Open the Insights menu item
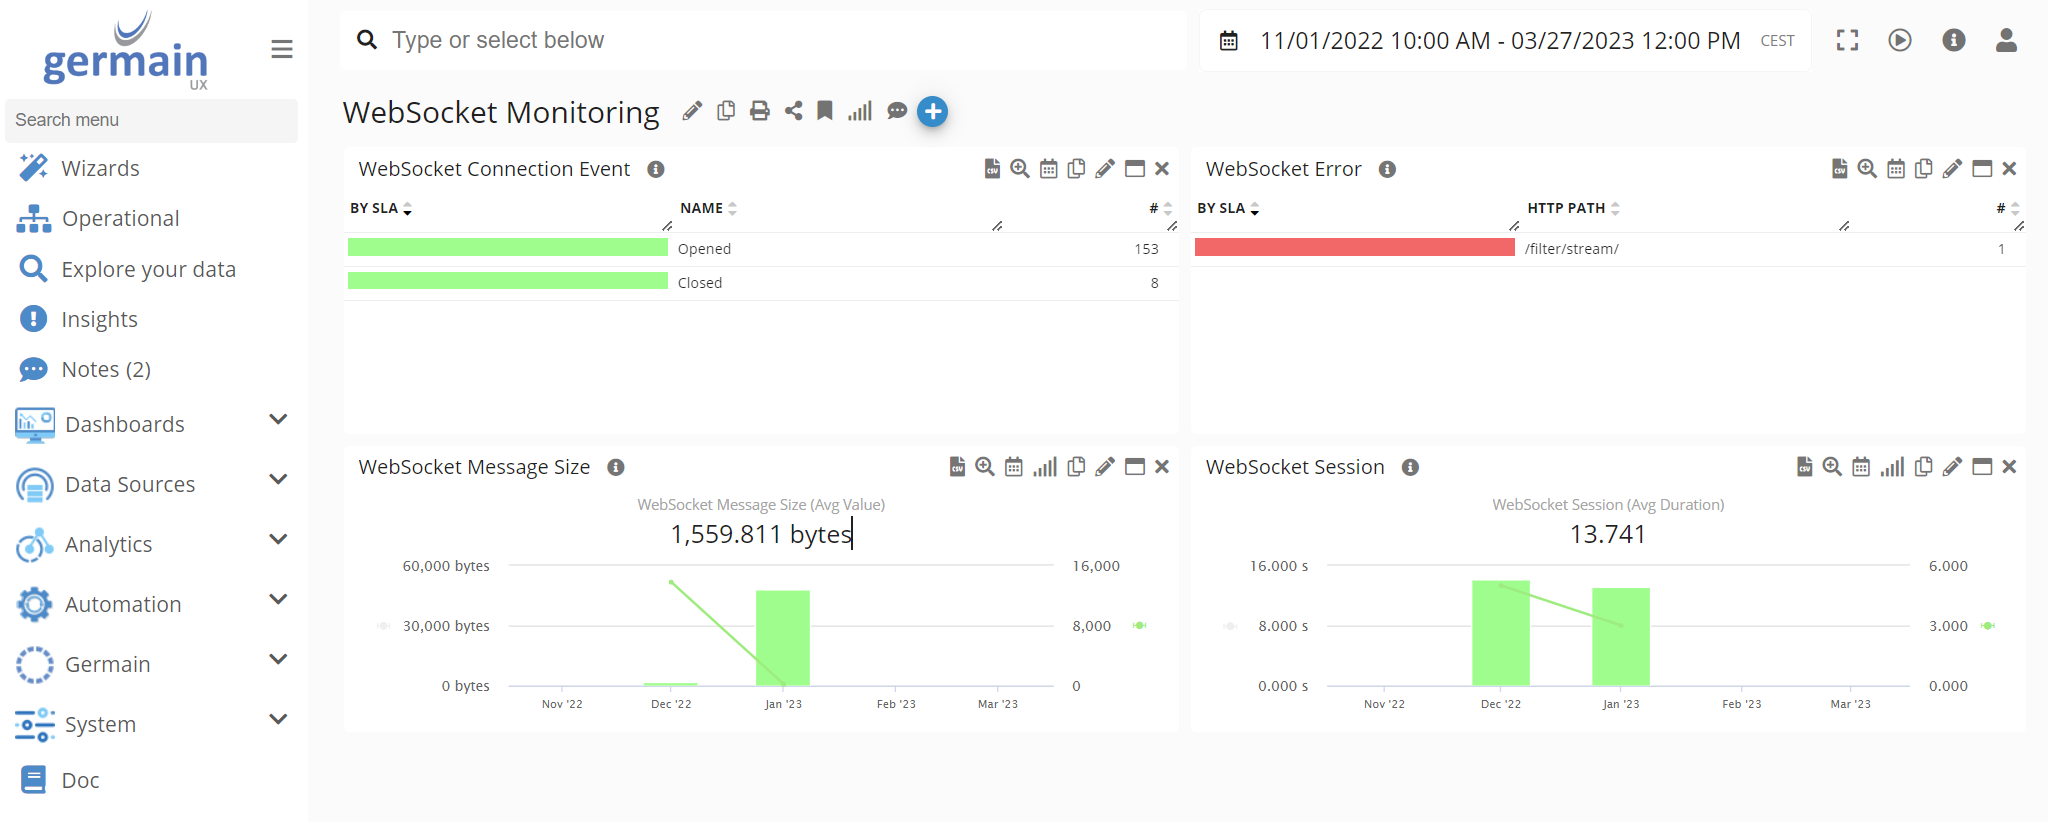Screen dimensions: 2048x822 tap(99, 319)
